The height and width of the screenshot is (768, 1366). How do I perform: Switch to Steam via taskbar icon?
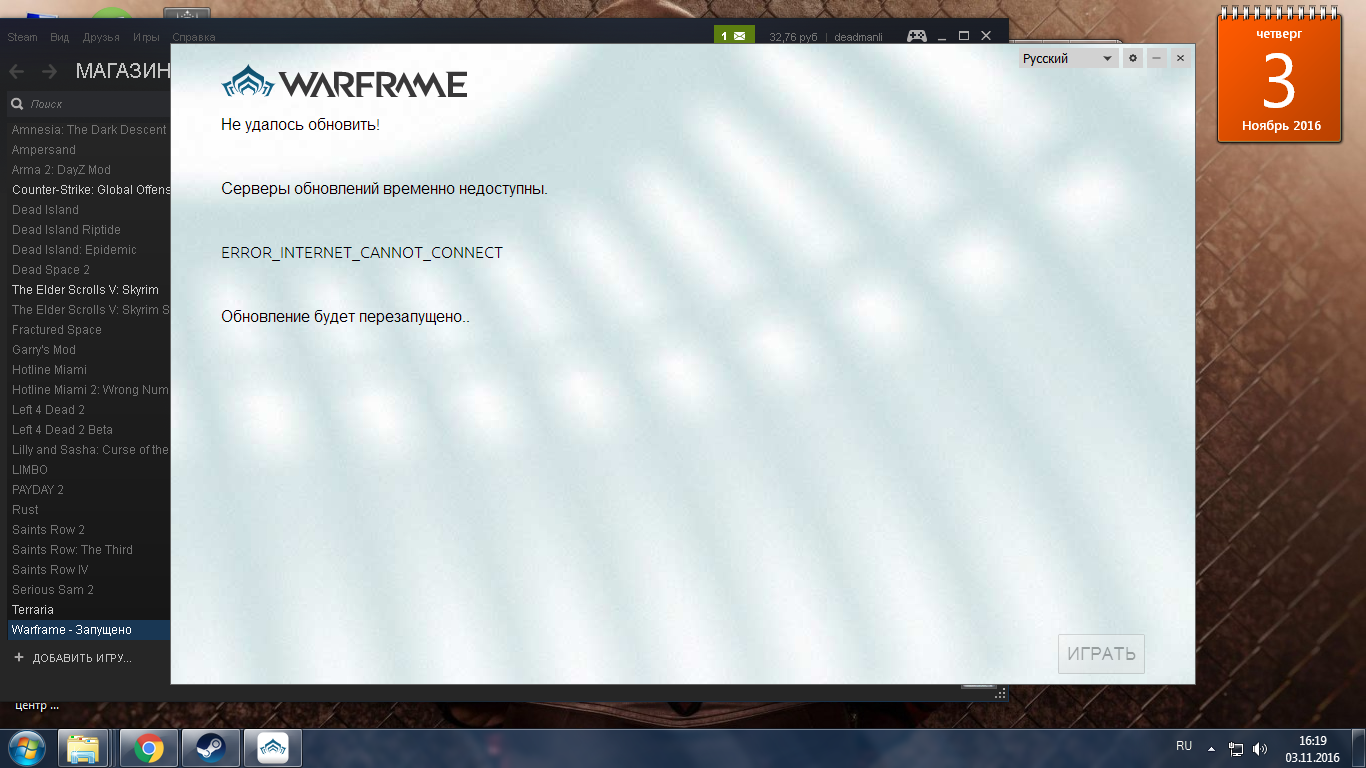[211, 748]
